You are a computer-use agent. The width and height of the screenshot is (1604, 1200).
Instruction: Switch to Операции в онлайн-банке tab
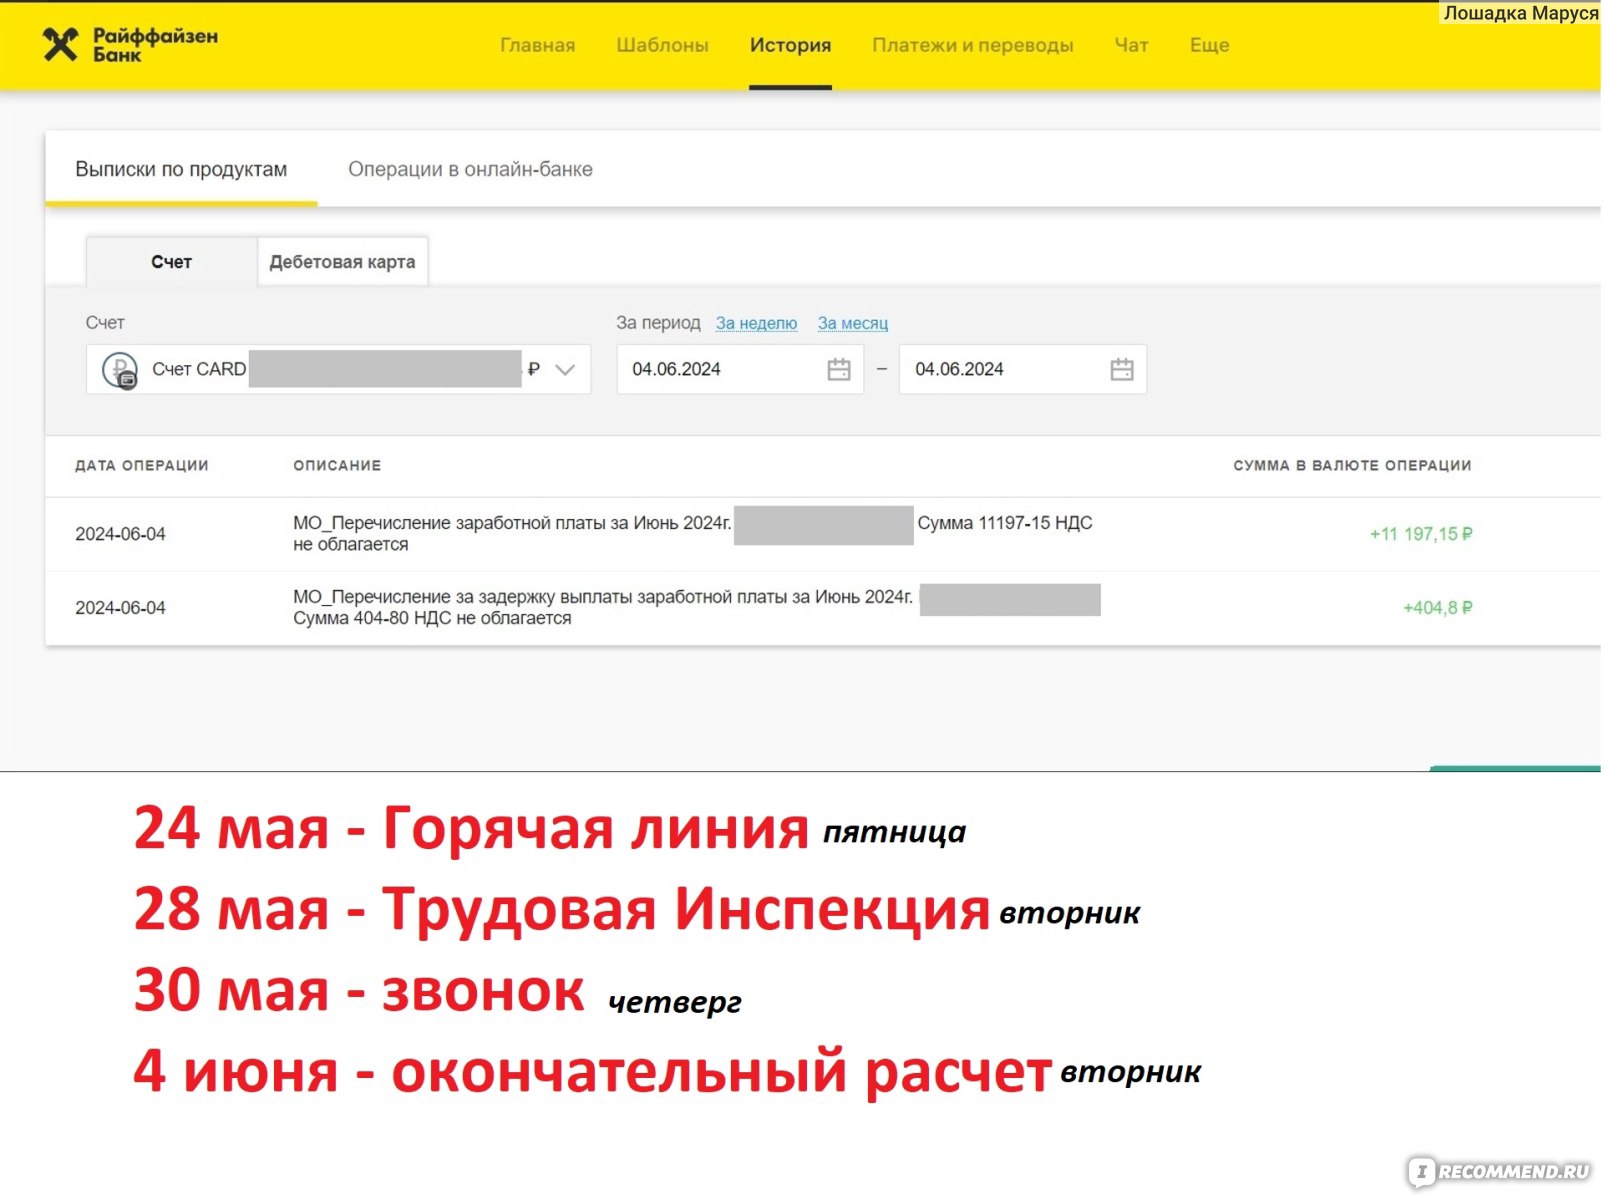click(470, 169)
